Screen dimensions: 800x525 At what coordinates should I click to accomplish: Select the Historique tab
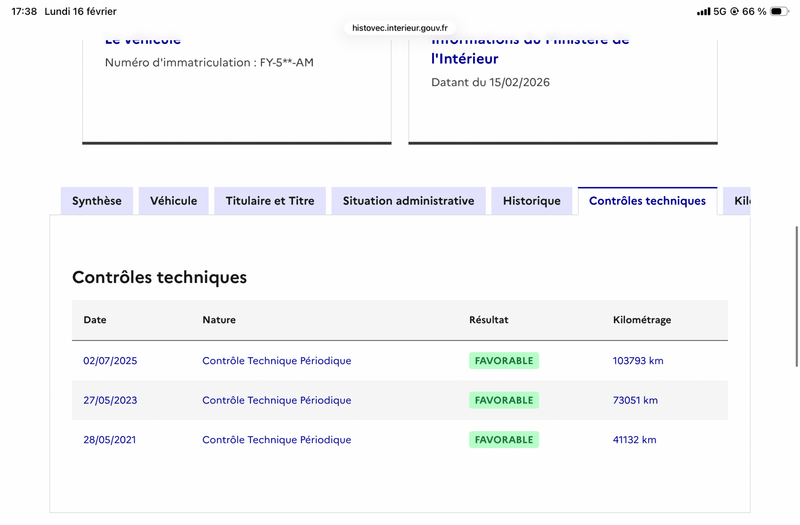click(x=532, y=201)
